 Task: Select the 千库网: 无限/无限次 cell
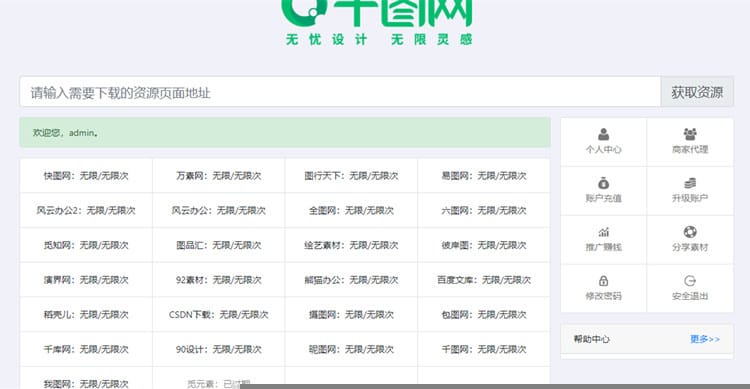point(86,349)
